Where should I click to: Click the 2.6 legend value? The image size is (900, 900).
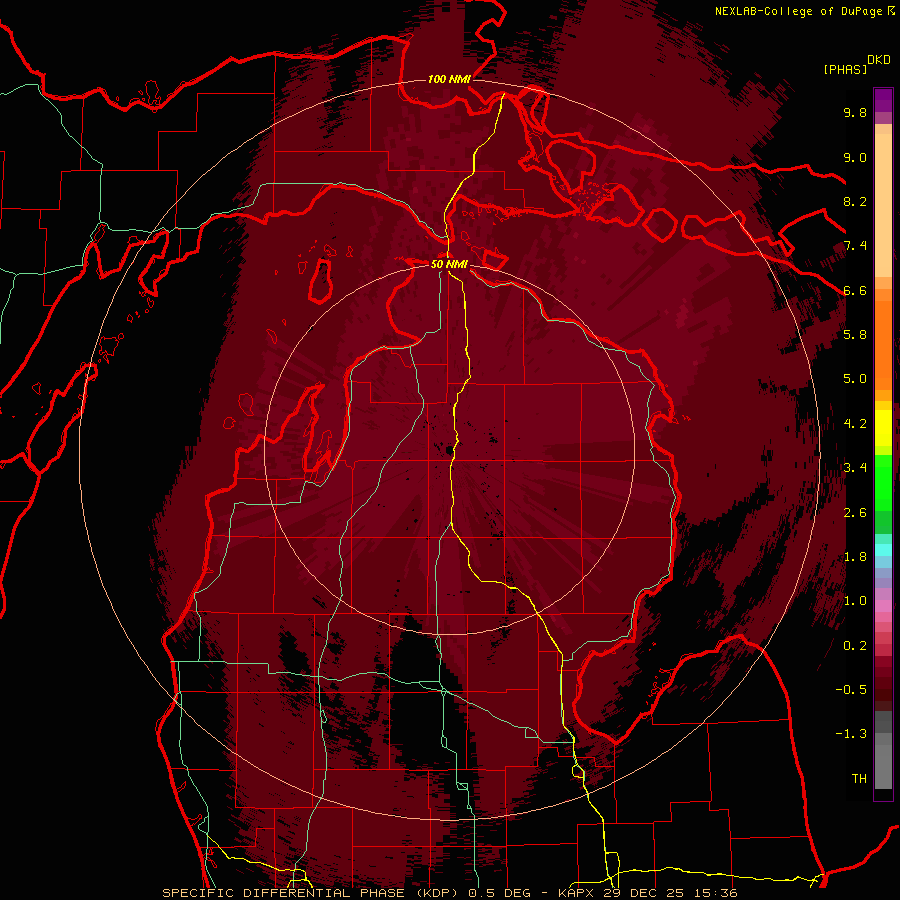pyautogui.click(x=855, y=512)
